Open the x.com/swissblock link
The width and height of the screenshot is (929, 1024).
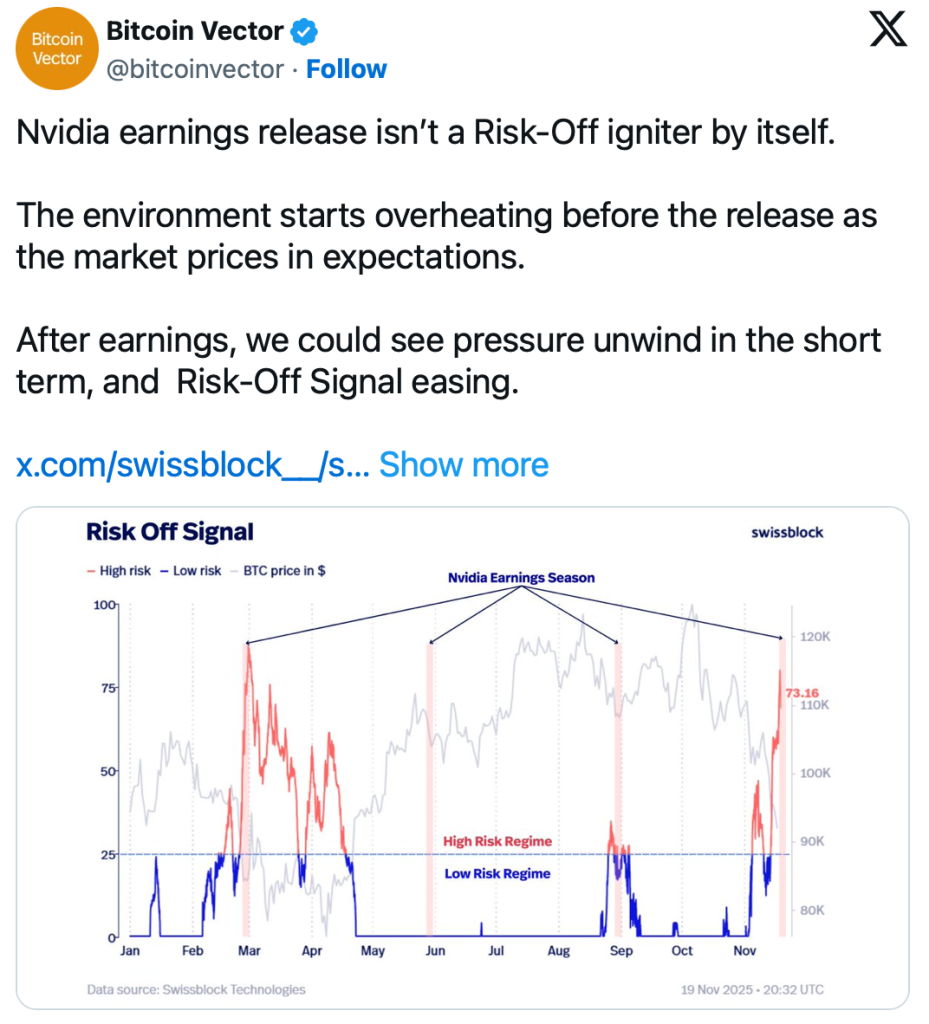click(193, 465)
